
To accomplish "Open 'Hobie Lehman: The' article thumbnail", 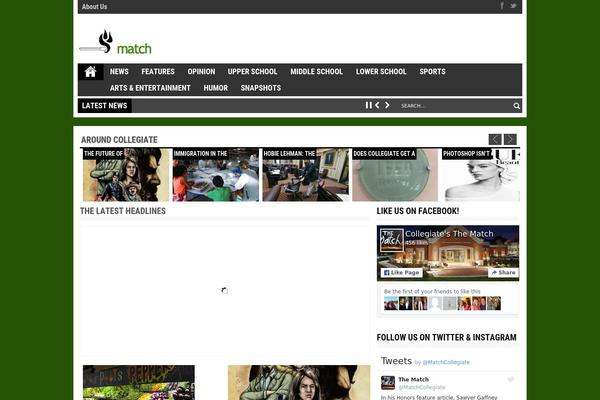I will click(306, 175).
